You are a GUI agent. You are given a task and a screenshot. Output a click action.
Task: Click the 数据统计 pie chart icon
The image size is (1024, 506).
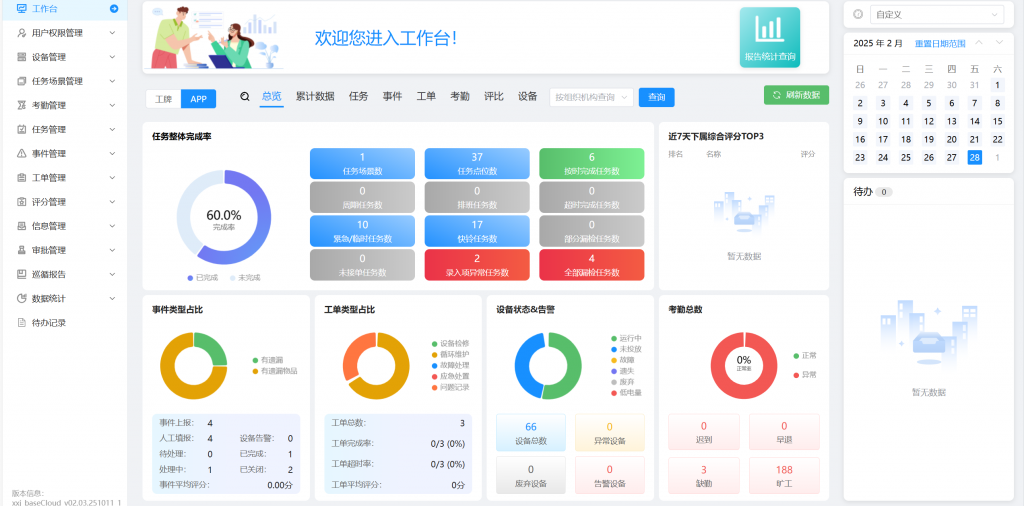(x=22, y=298)
